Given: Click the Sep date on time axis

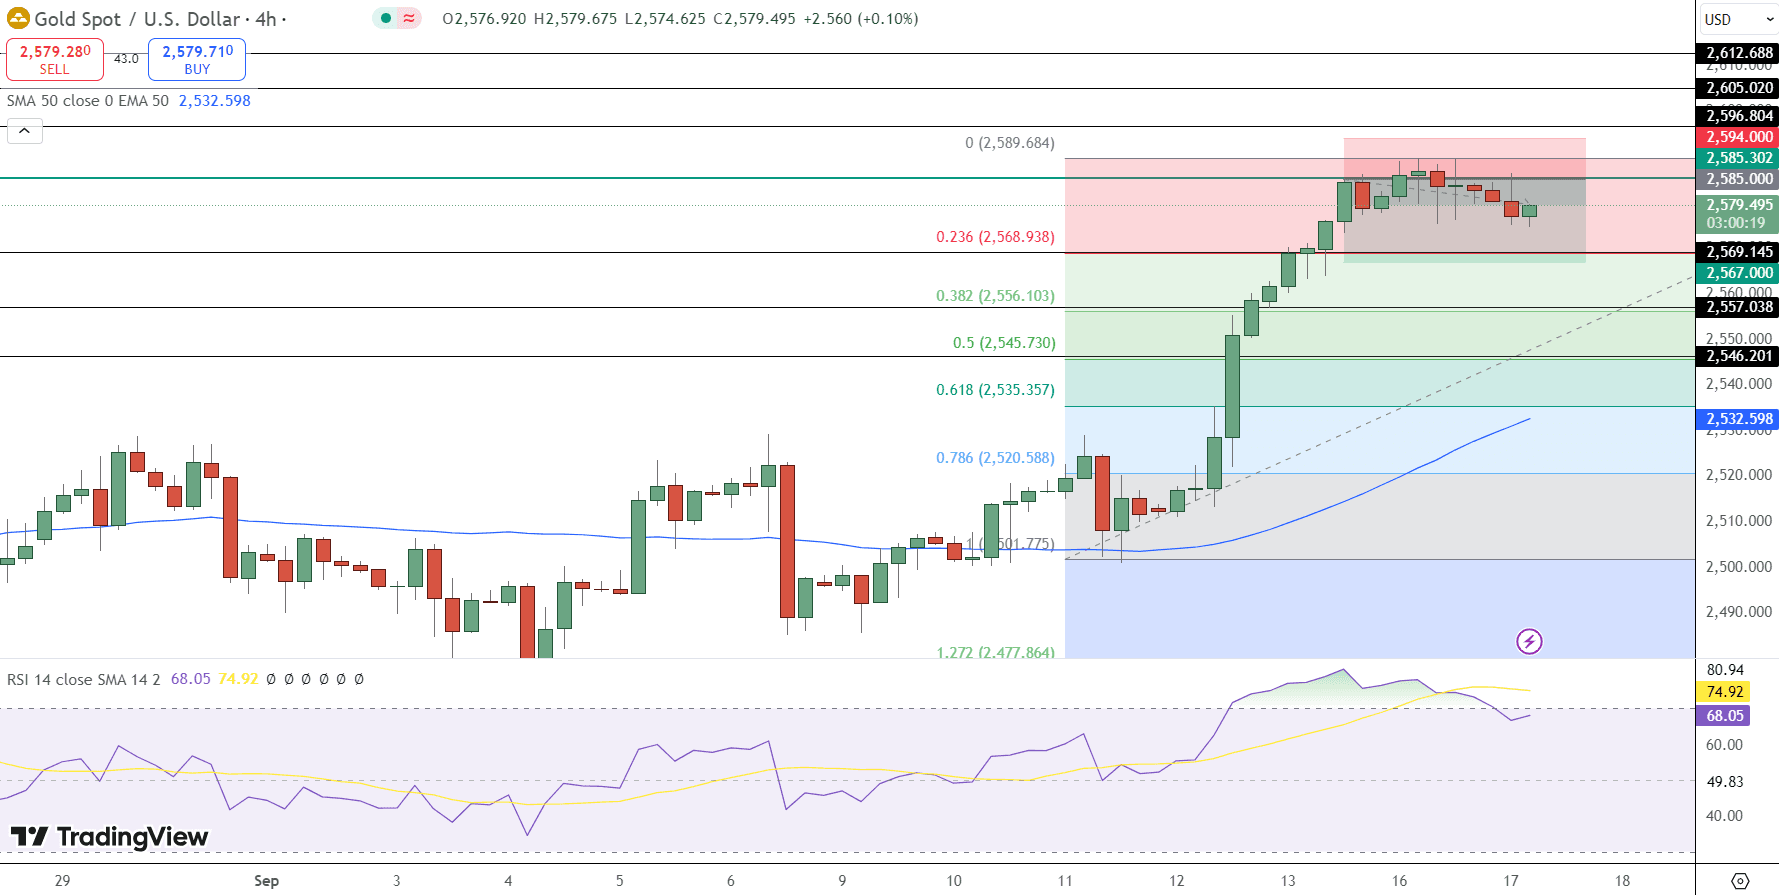Looking at the screenshot, I should pyautogui.click(x=266, y=881).
